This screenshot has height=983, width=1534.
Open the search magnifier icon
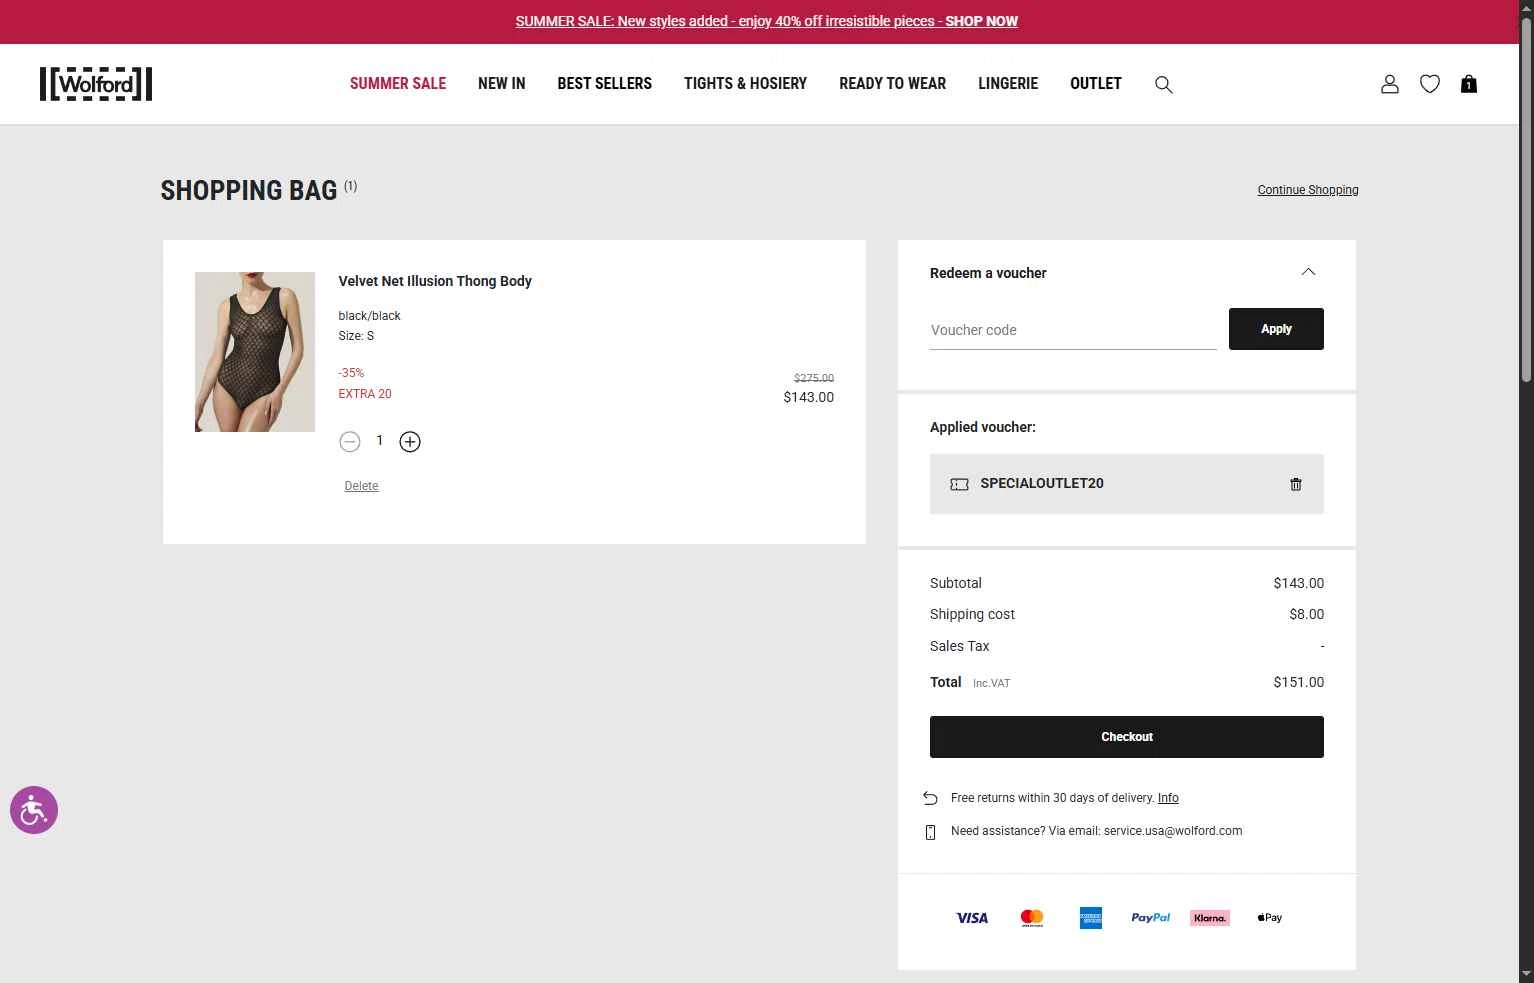(x=1164, y=84)
